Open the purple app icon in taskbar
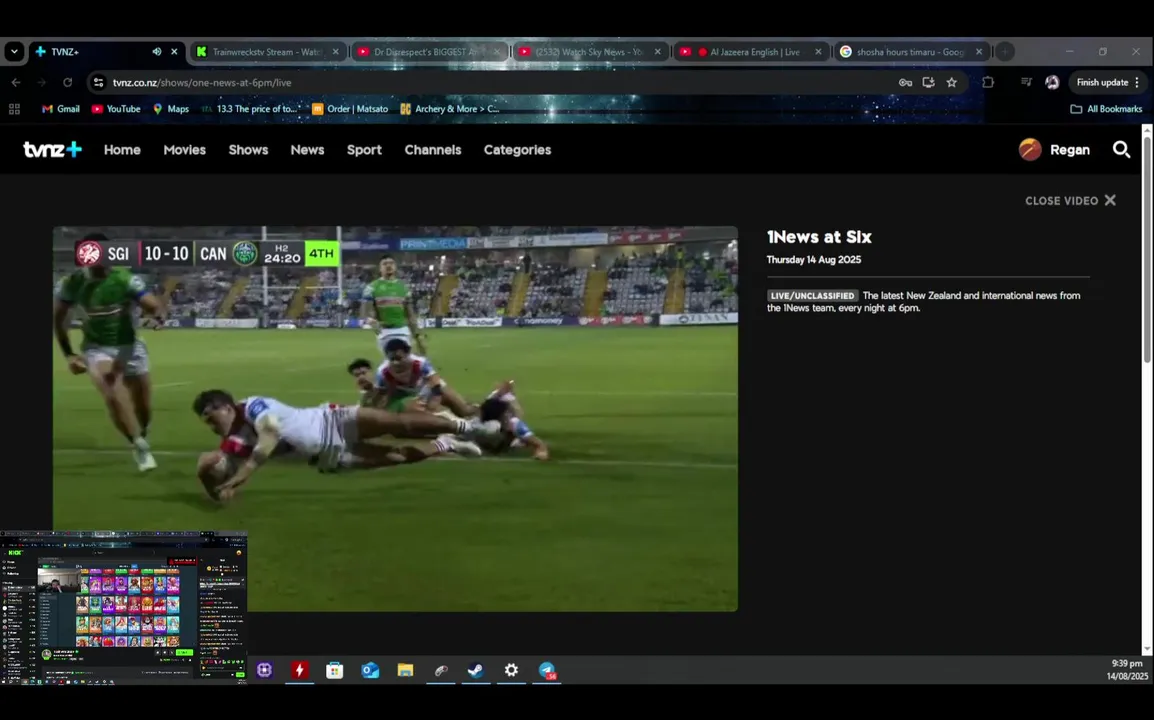This screenshot has width=1154, height=720. point(264,670)
